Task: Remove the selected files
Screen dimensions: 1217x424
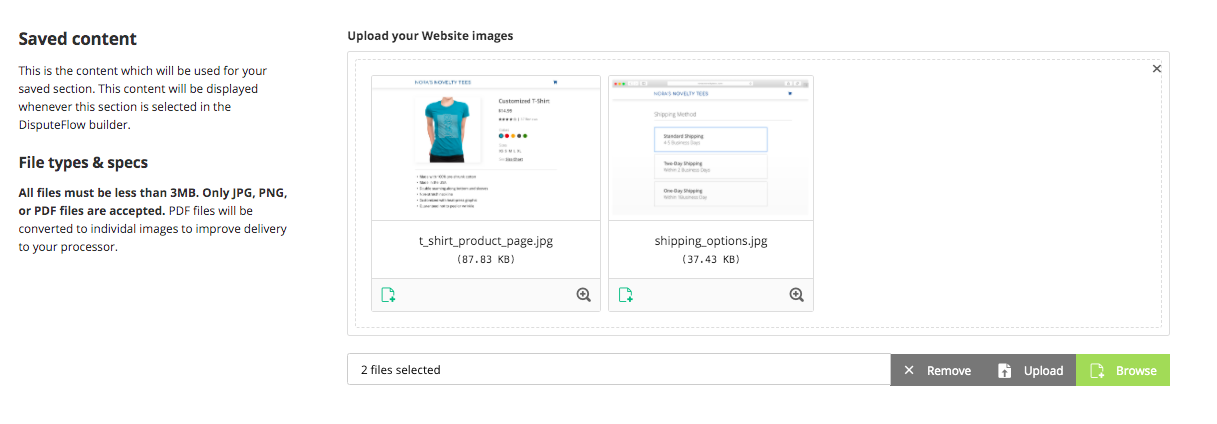Action: (x=937, y=371)
